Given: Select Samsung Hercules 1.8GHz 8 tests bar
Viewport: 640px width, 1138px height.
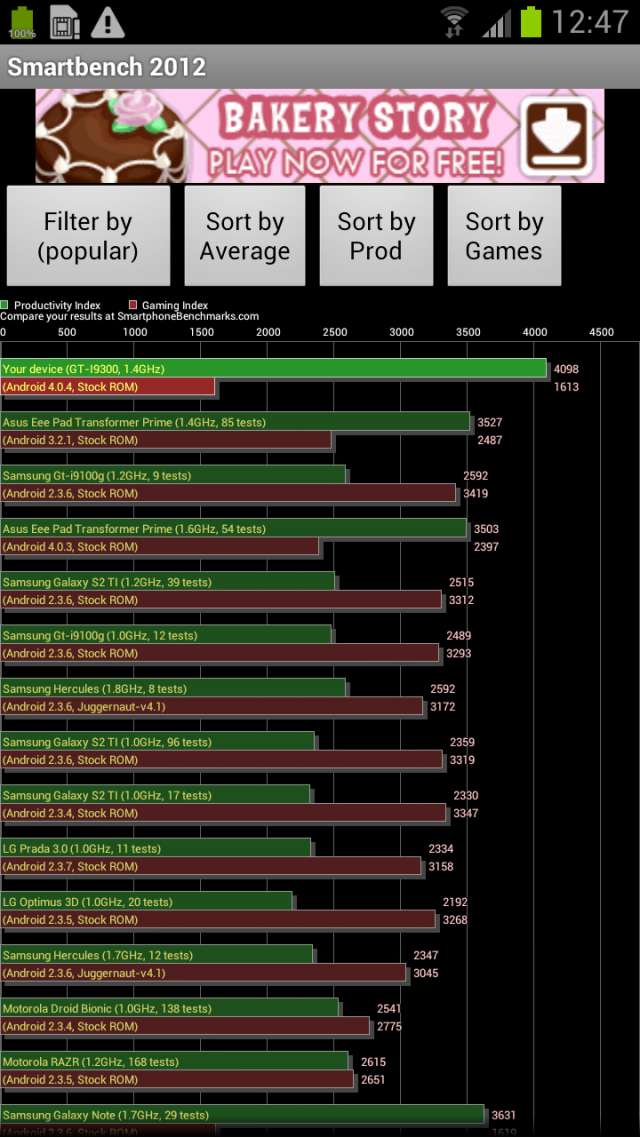Looking at the screenshot, I should [x=173, y=689].
